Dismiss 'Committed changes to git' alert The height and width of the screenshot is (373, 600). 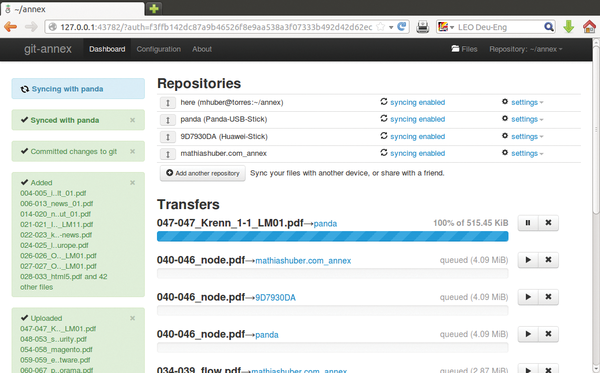pos(132,151)
